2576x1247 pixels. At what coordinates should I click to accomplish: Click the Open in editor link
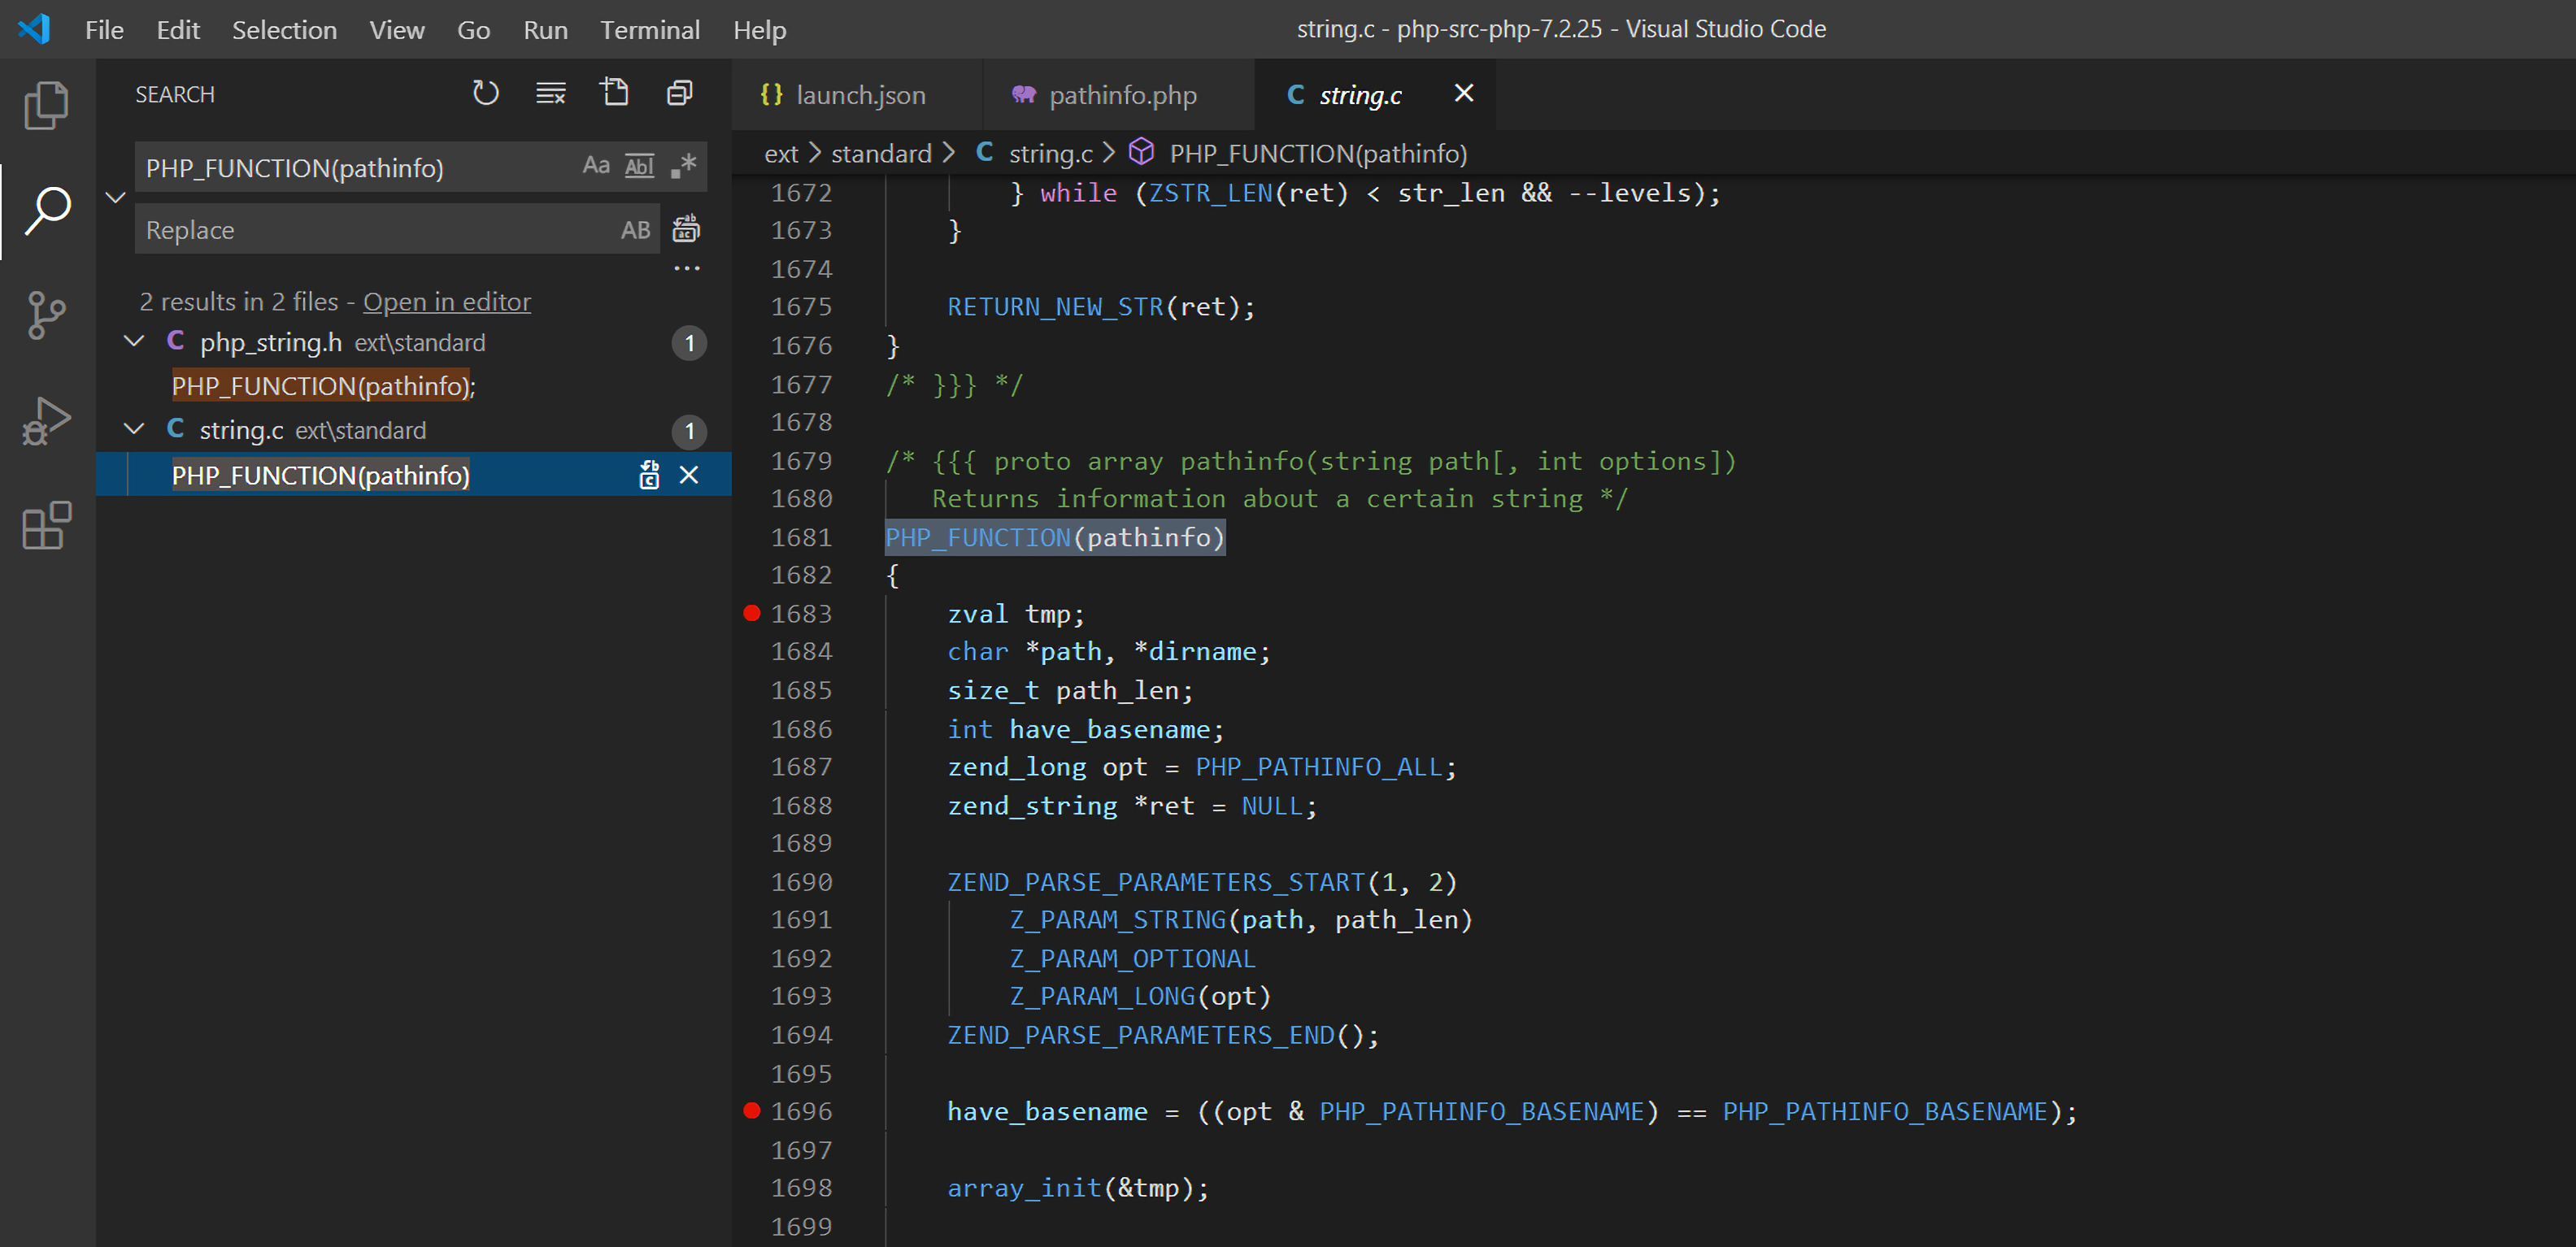pos(446,301)
